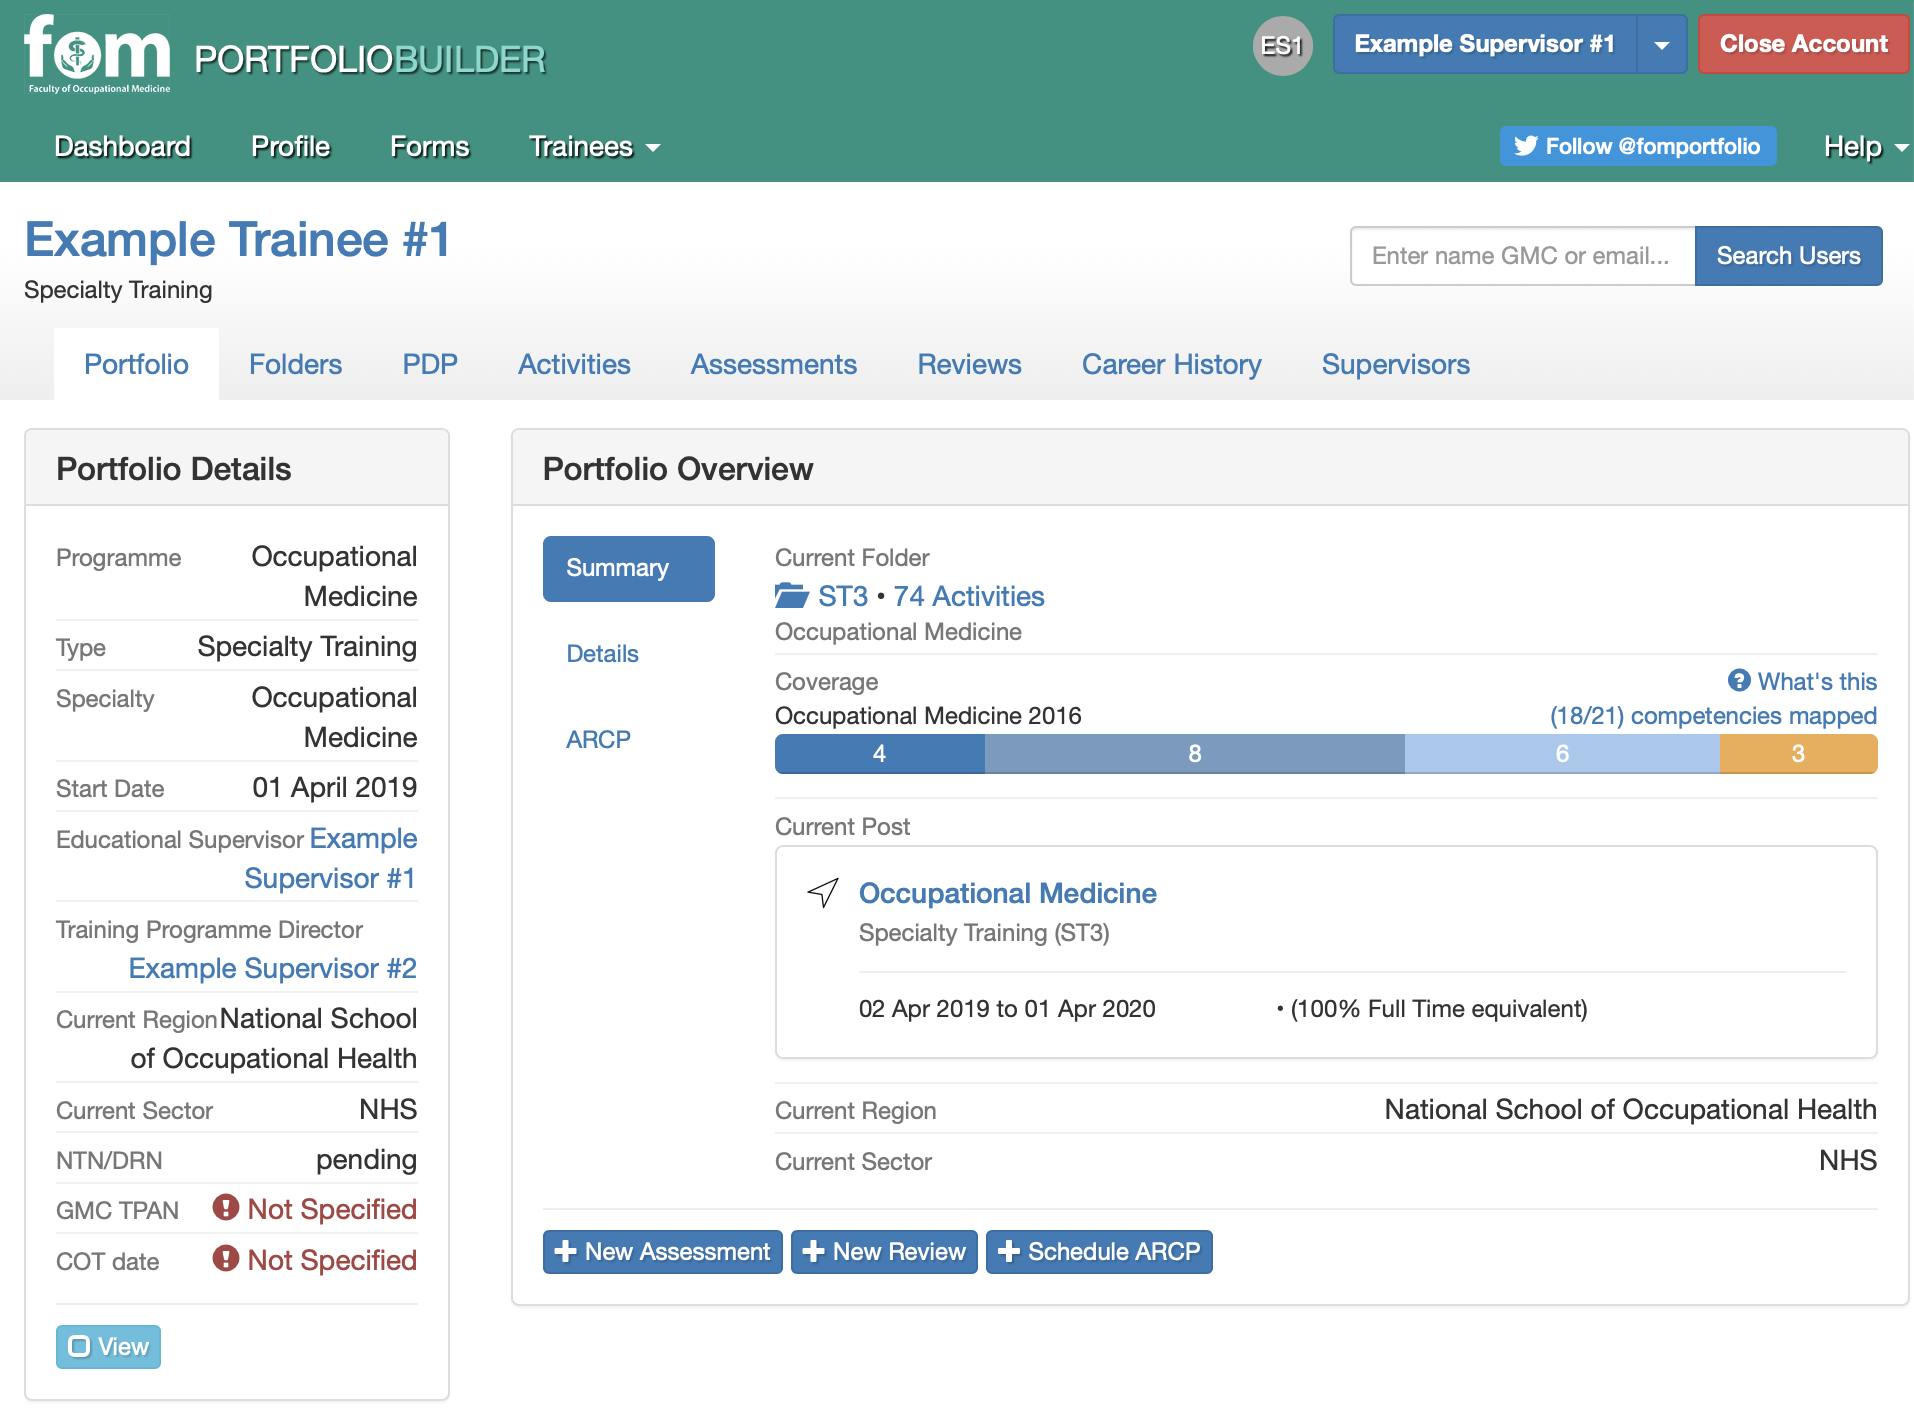Click the ES1 user avatar
The image size is (1914, 1424).
(x=1282, y=46)
